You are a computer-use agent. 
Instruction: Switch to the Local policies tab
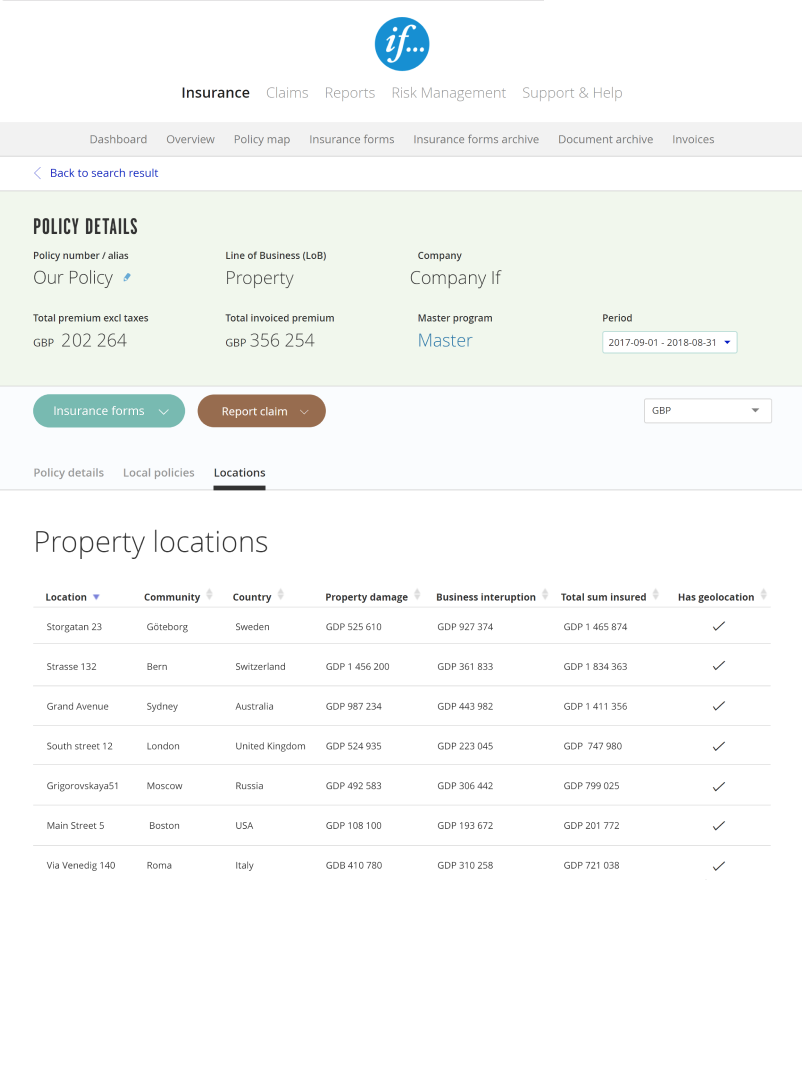click(x=158, y=472)
